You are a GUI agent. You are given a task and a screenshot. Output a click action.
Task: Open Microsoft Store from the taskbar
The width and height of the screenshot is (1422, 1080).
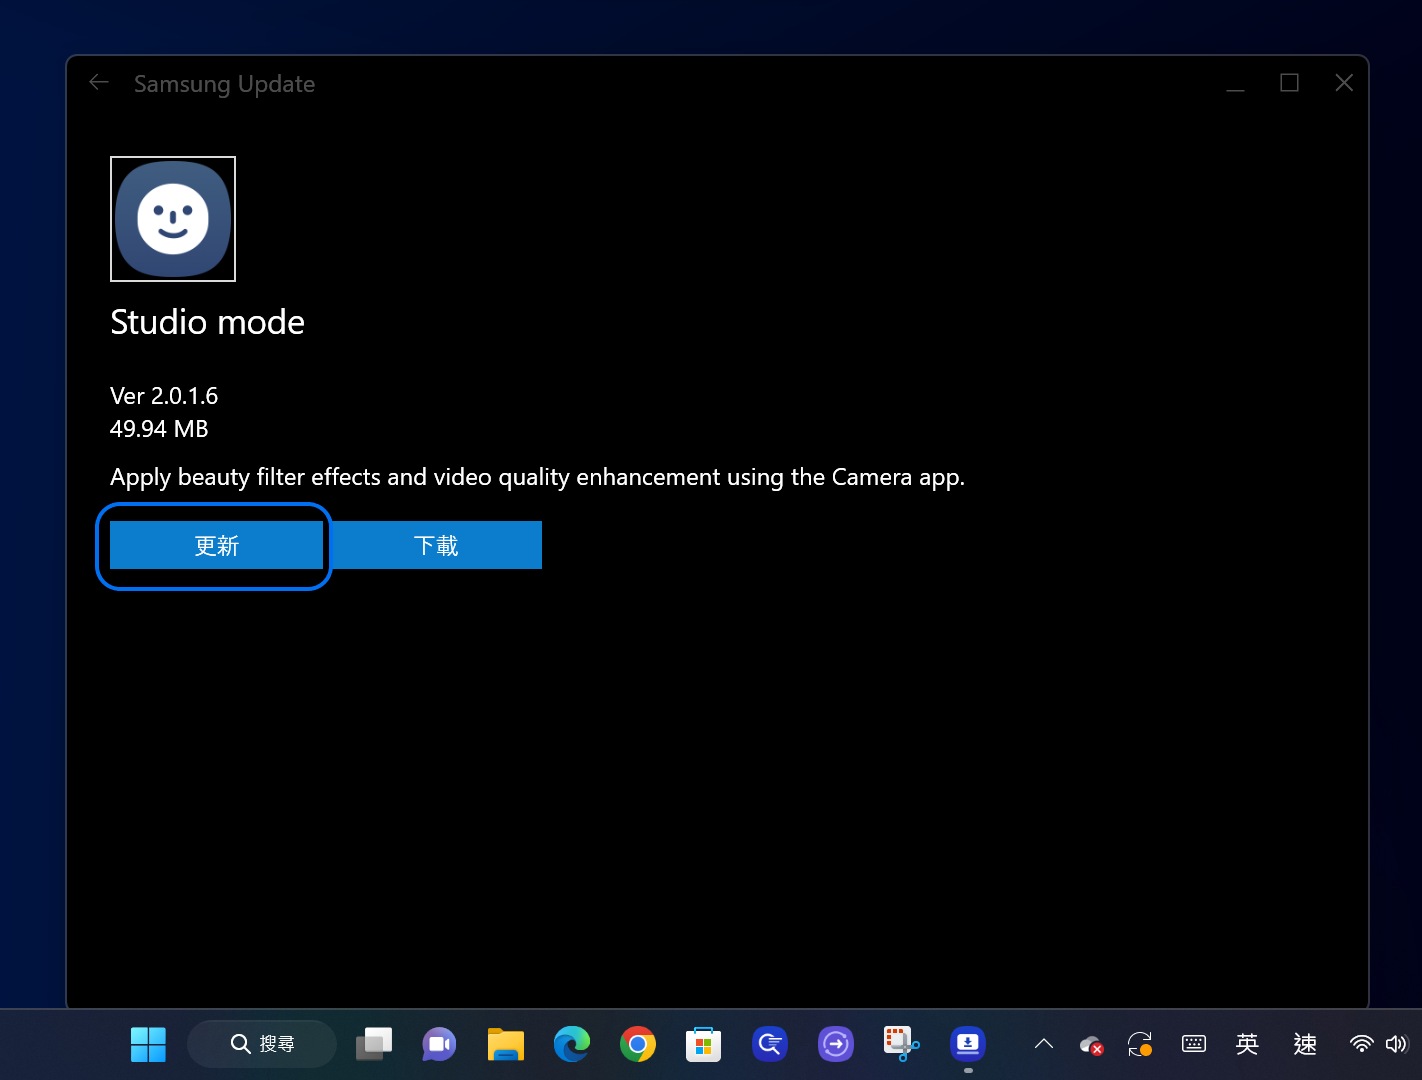[704, 1044]
